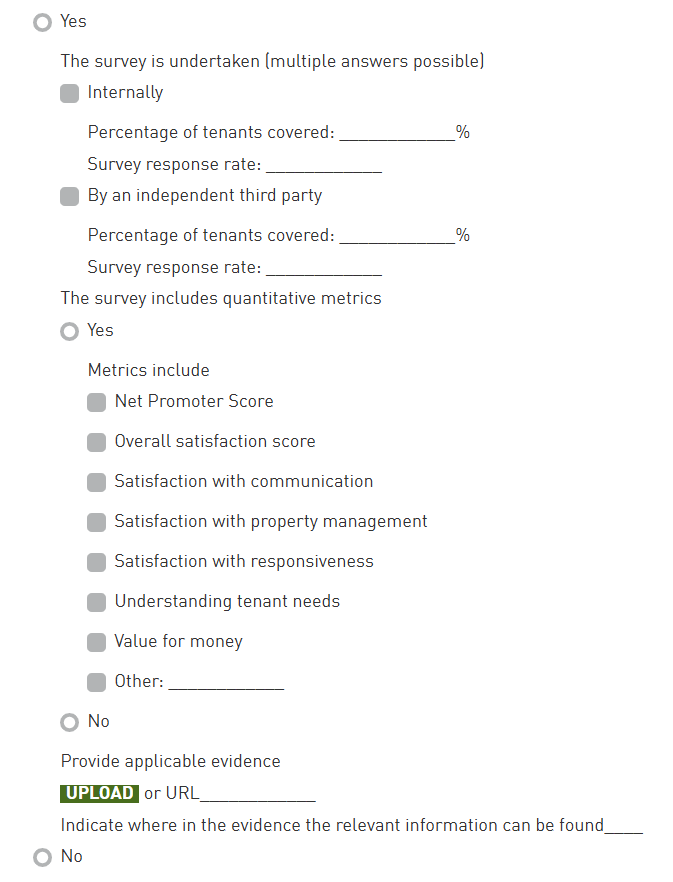Click Percentage of tenants covered field under third party
The width and height of the screenshot is (673, 882).
(397, 235)
